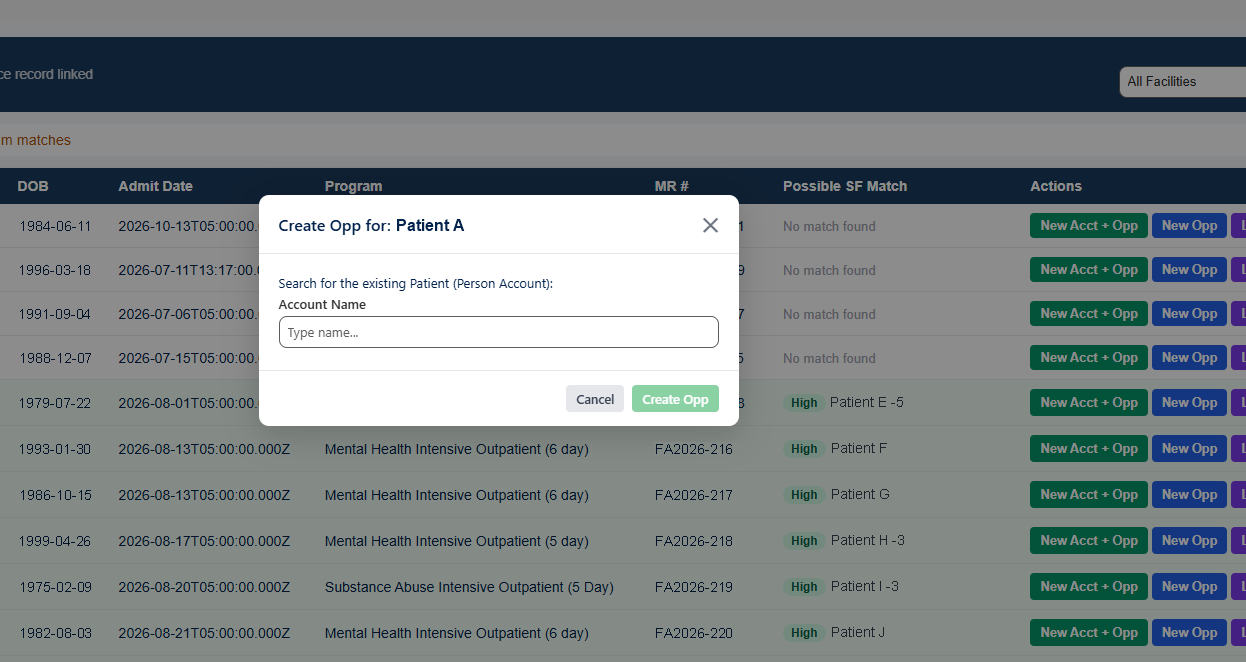The height and width of the screenshot is (662, 1246).
Task: Click the Account Name search field
Action: [x=498, y=332]
